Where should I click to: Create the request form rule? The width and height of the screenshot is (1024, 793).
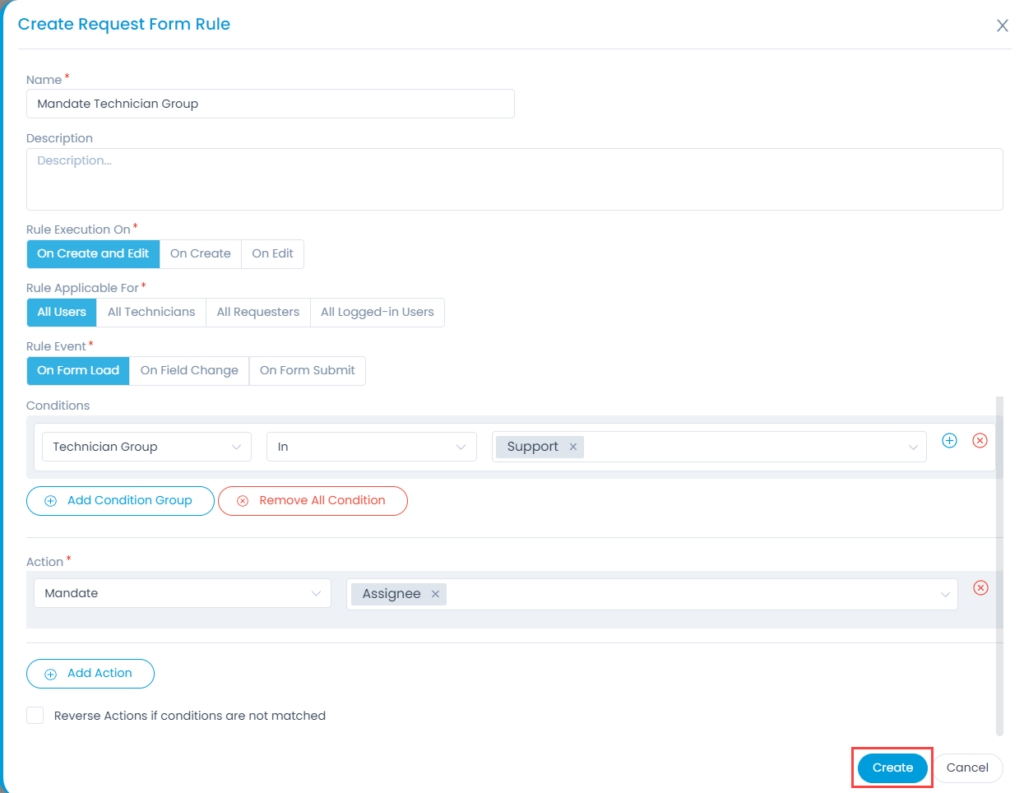(x=892, y=768)
